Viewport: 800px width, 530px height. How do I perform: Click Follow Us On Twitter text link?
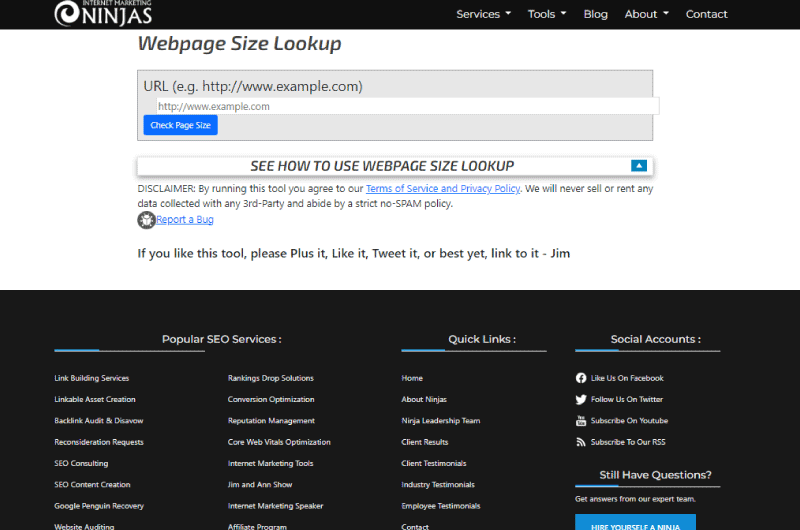pos(627,399)
